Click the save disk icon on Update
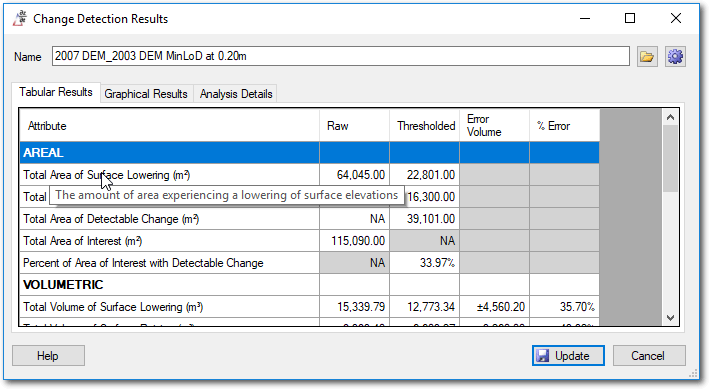711x391 pixels. click(x=542, y=356)
